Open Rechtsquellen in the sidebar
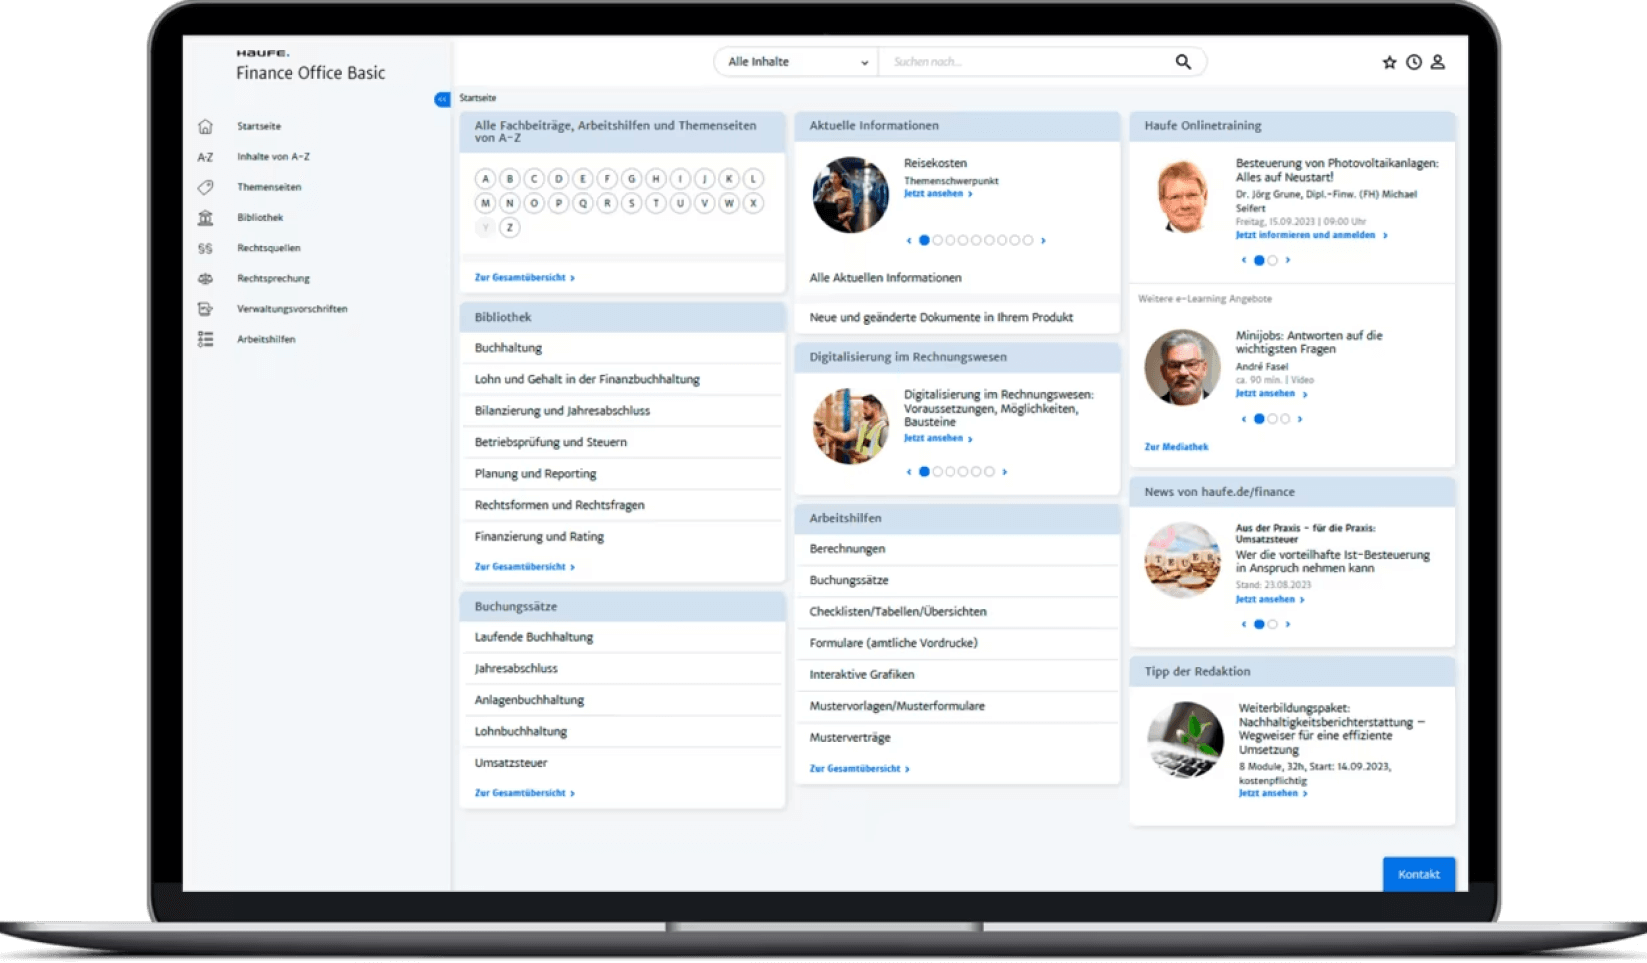The image size is (1647, 963). pos(268,248)
